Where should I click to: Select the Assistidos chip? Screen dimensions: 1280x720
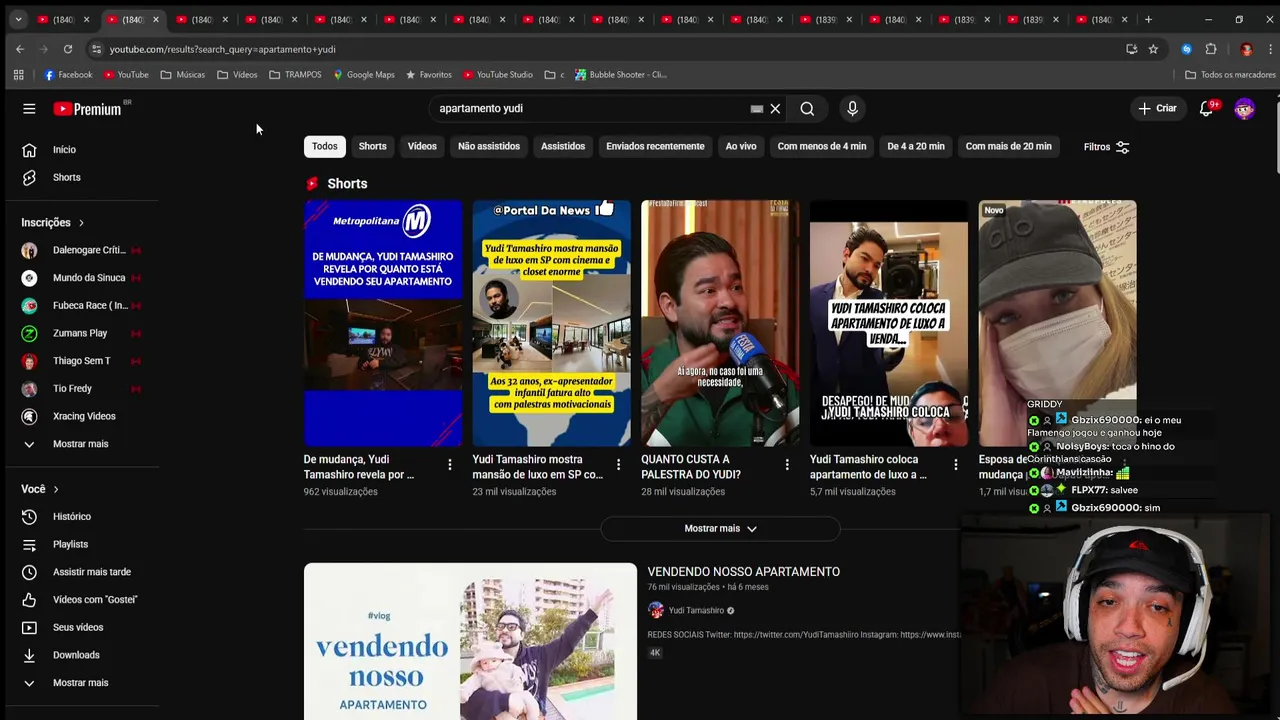563,146
